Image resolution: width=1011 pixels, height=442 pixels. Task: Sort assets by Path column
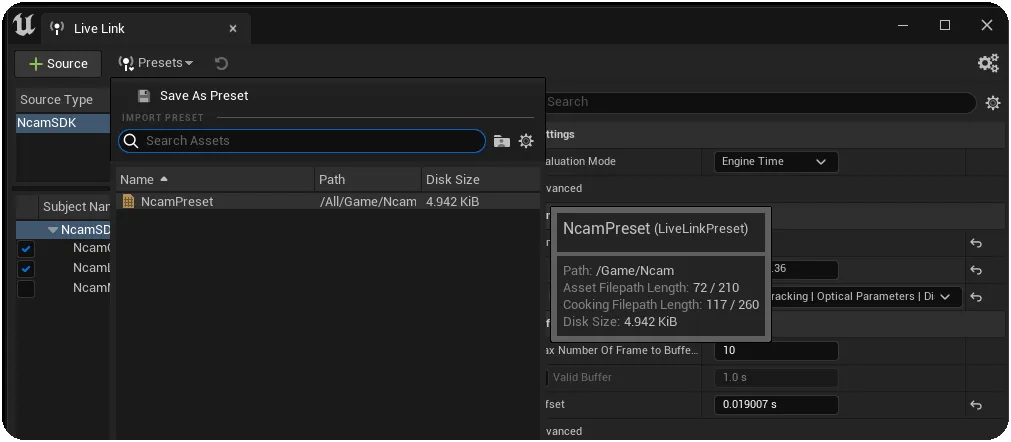coord(368,179)
